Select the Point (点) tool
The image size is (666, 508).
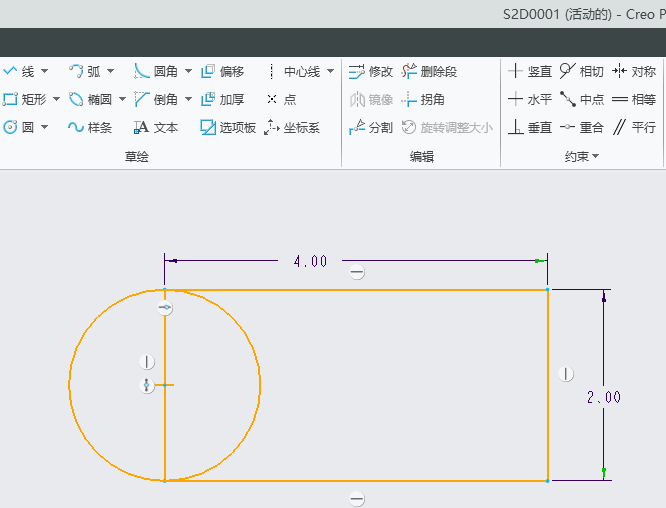pyautogui.click(x=282, y=99)
